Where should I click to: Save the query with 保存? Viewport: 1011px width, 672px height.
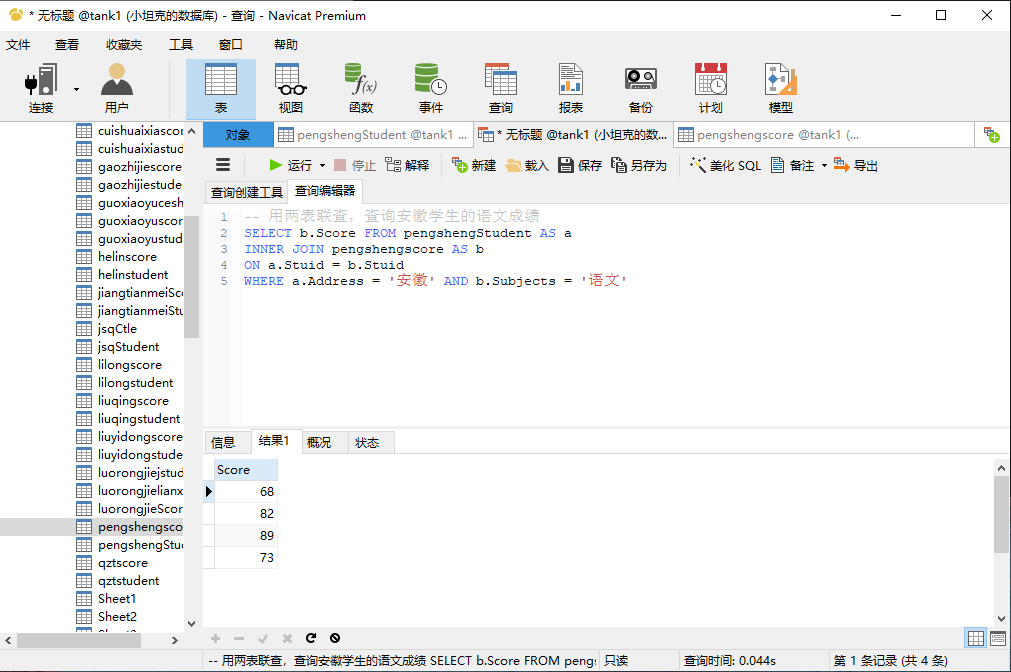[x=580, y=166]
